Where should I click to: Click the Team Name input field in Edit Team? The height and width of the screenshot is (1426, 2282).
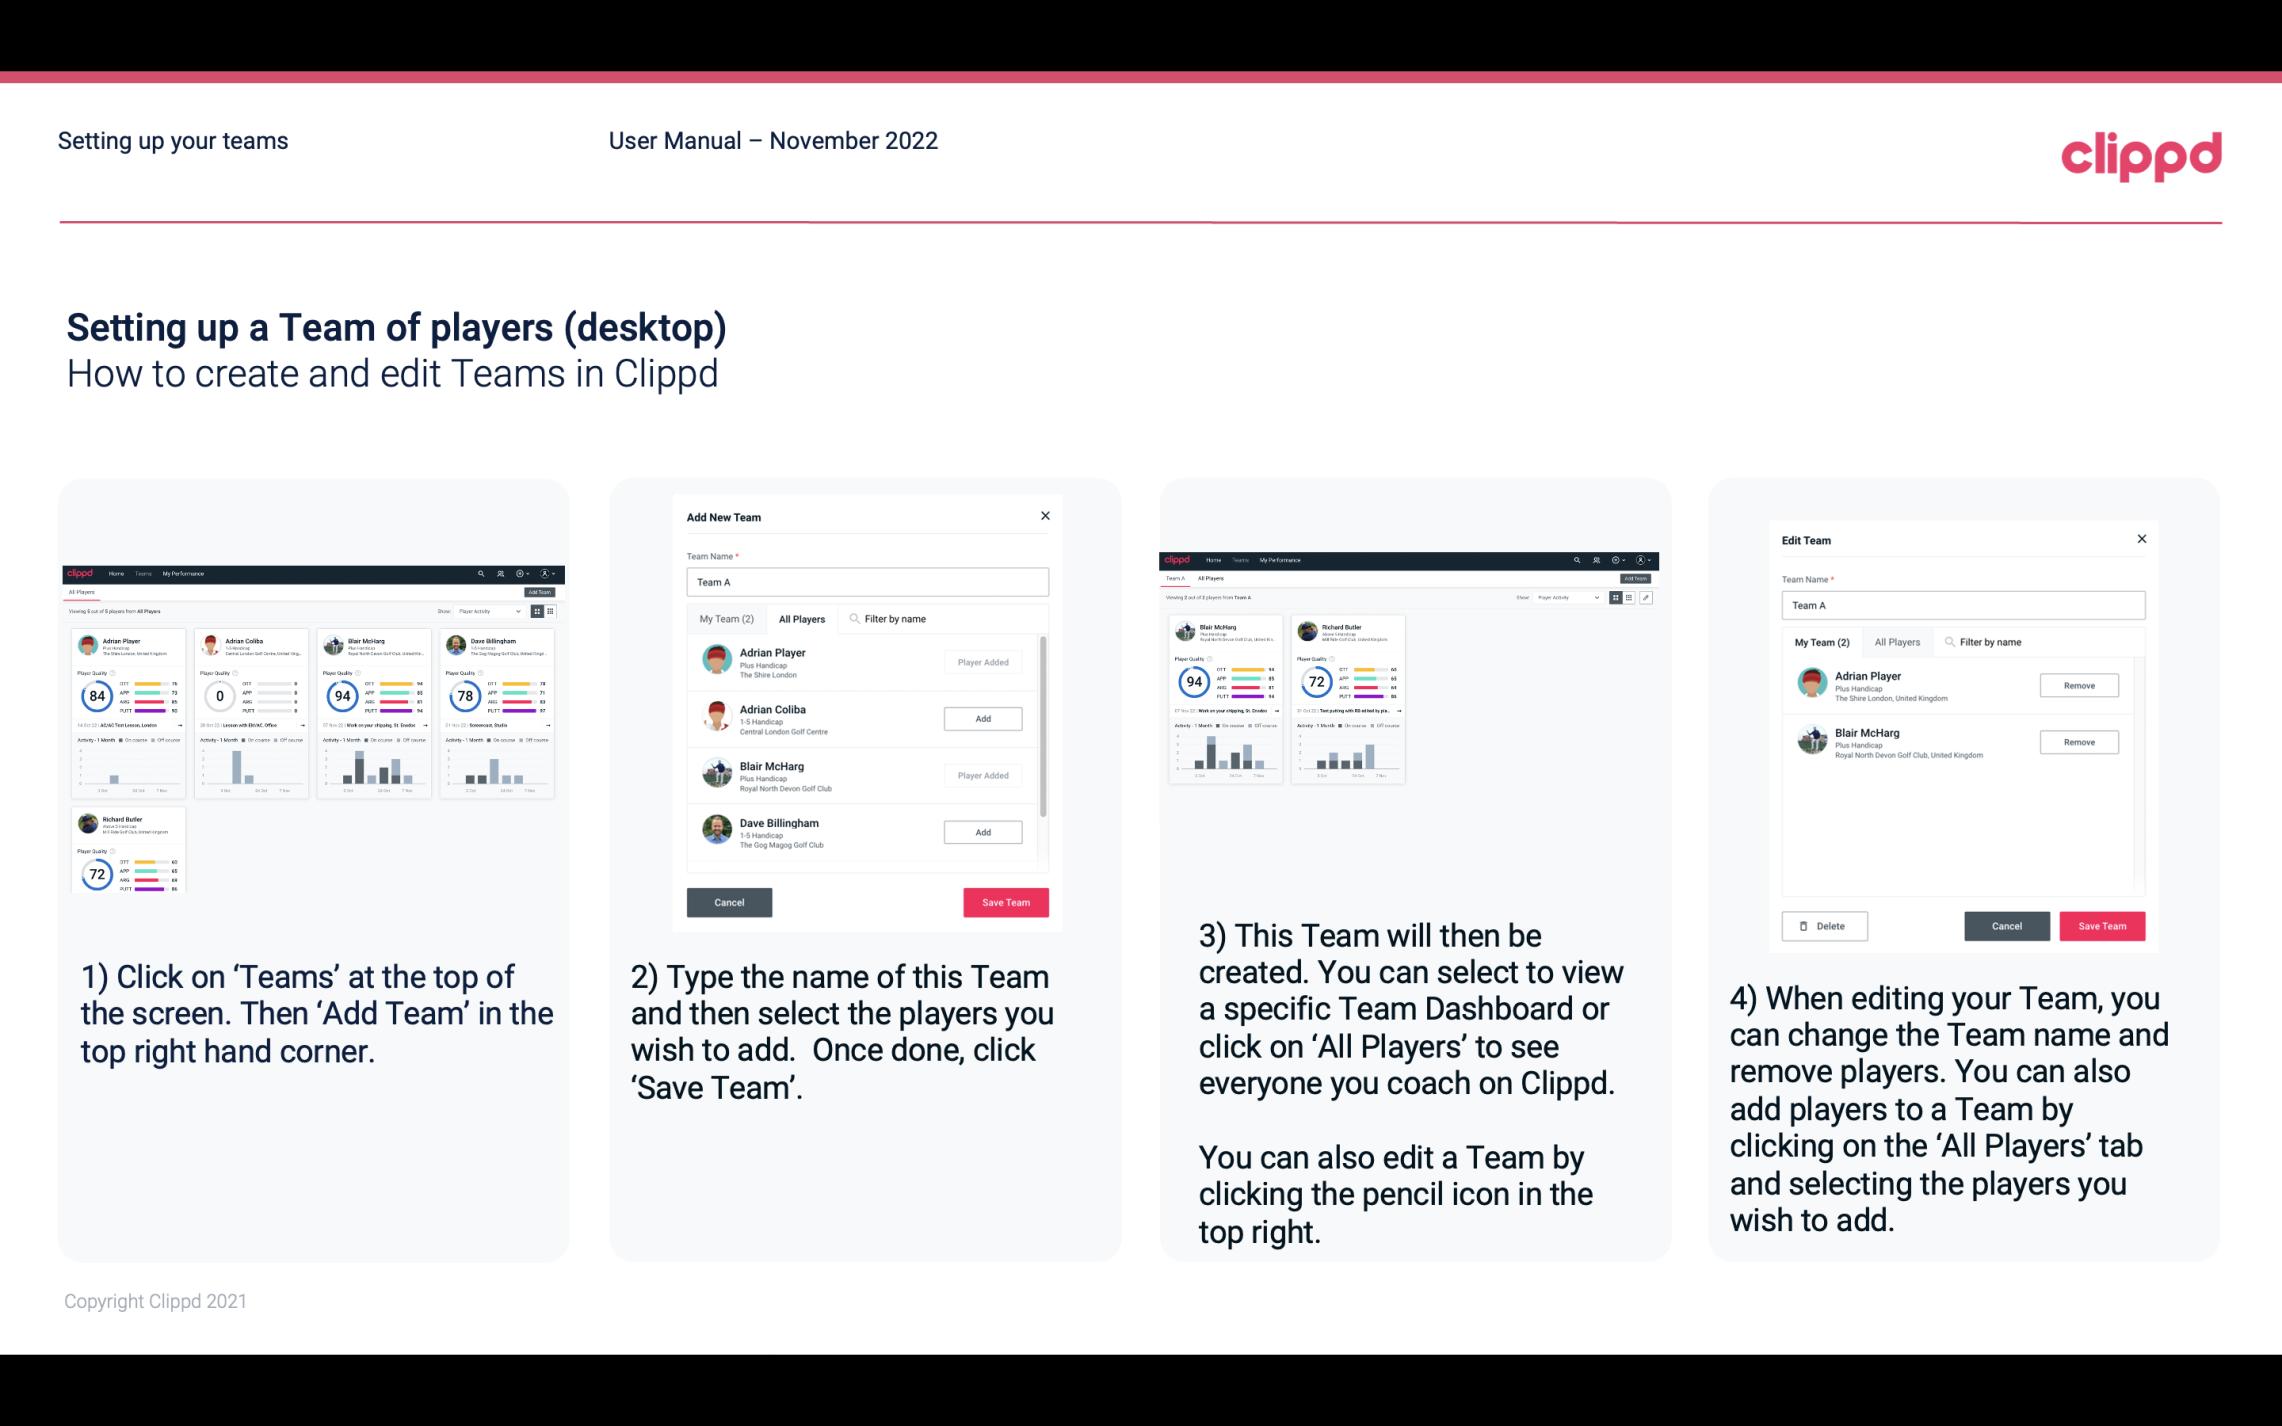1965,605
